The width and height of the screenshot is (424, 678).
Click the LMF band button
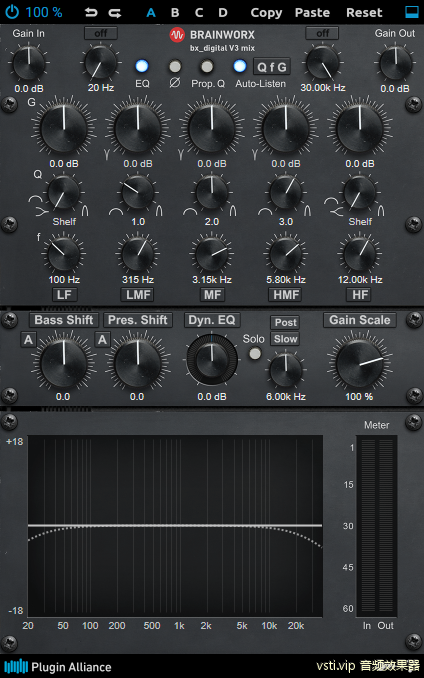(138, 295)
